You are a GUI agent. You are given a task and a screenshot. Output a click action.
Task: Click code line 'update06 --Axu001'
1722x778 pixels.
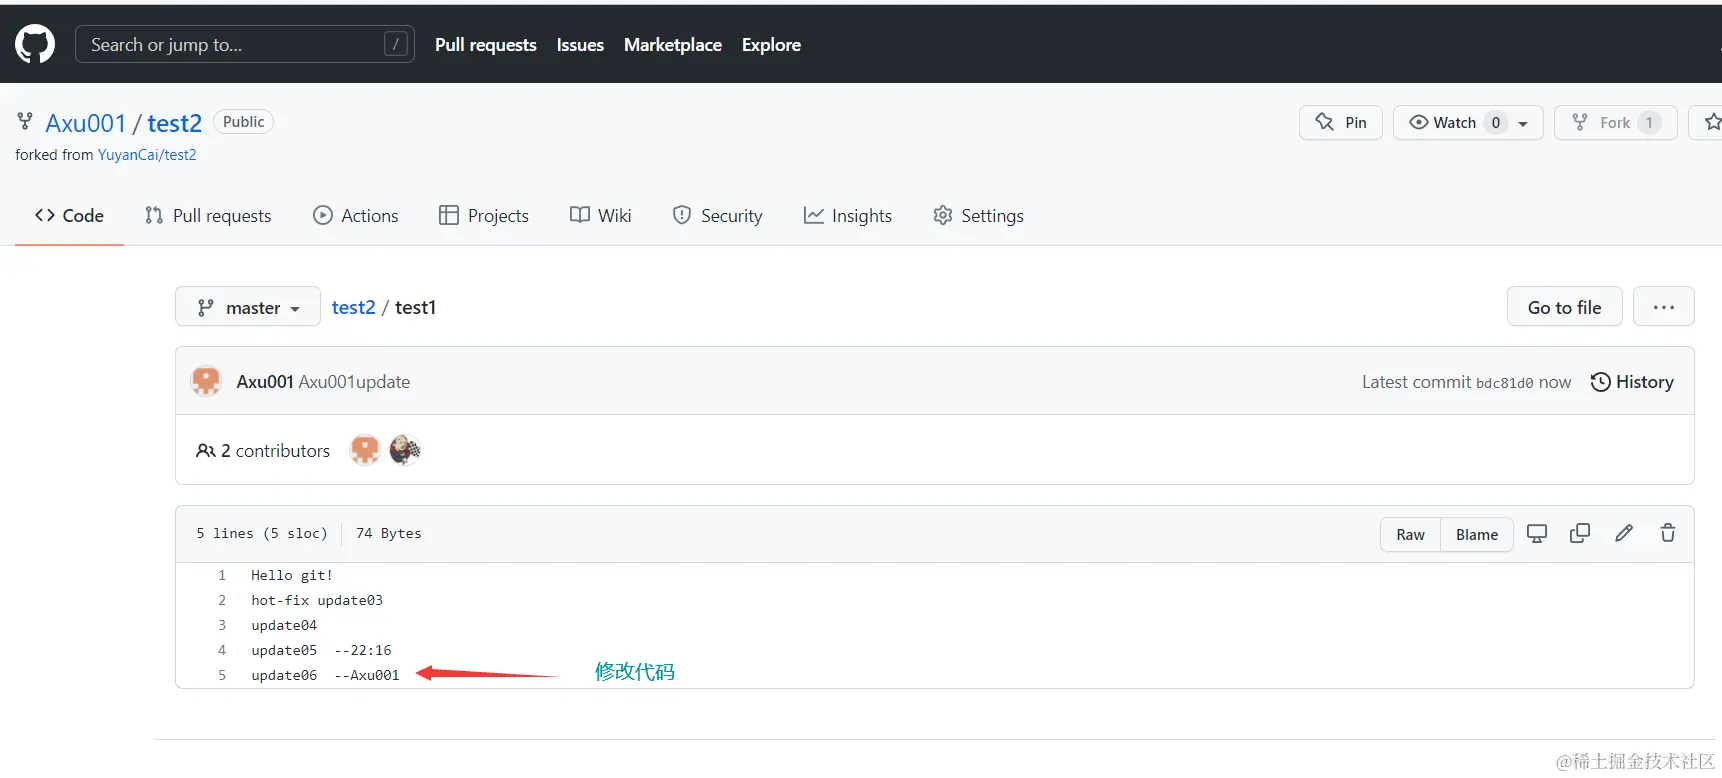click(325, 675)
